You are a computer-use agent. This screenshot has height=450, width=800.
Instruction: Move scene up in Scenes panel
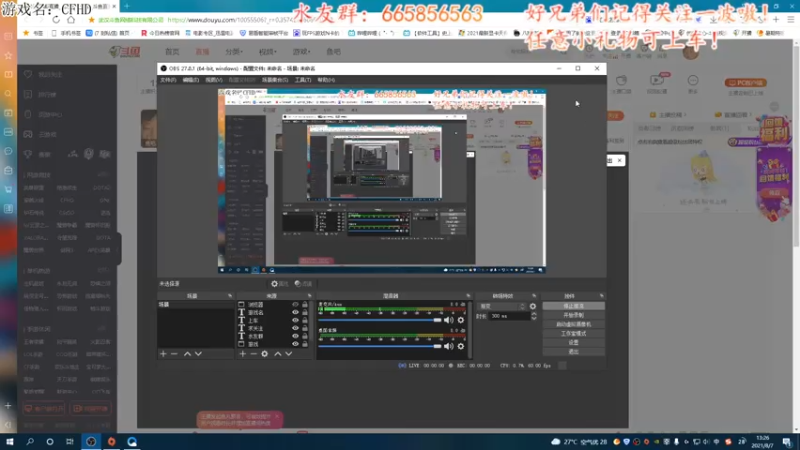coord(187,354)
